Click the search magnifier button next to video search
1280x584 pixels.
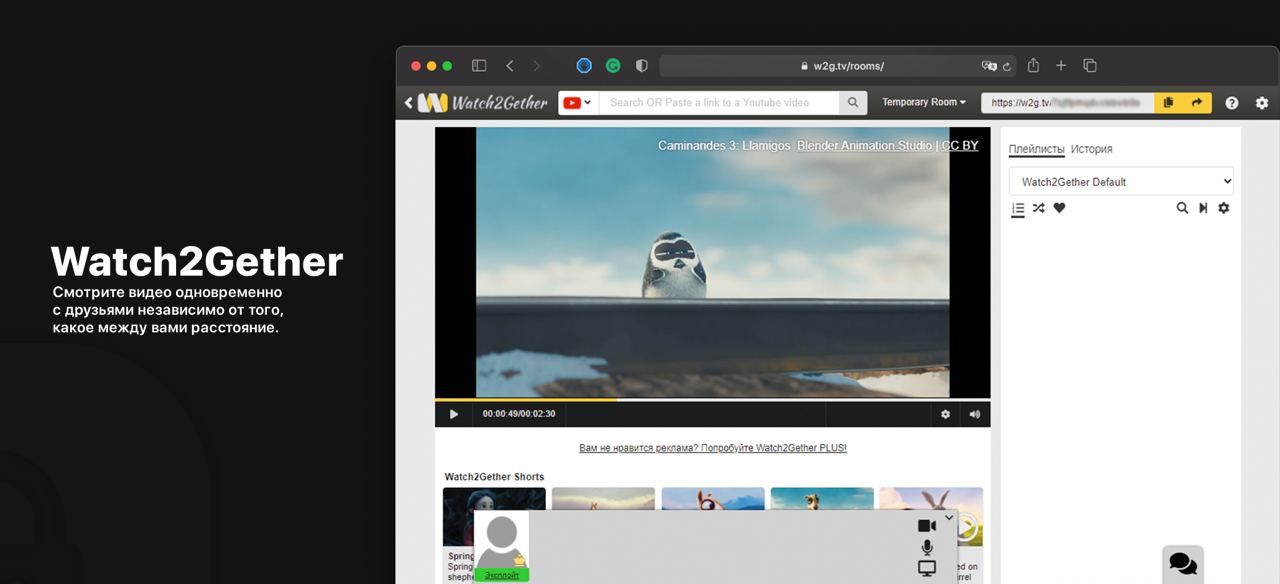[x=852, y=102]
